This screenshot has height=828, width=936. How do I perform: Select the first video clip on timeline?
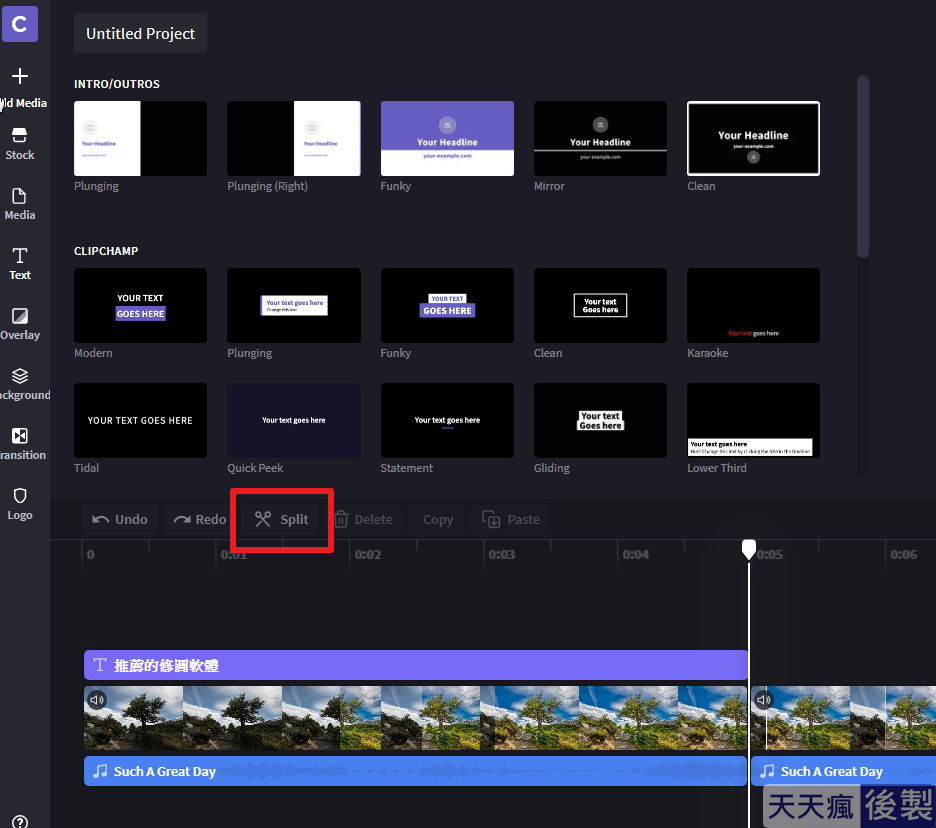[415, 718]
